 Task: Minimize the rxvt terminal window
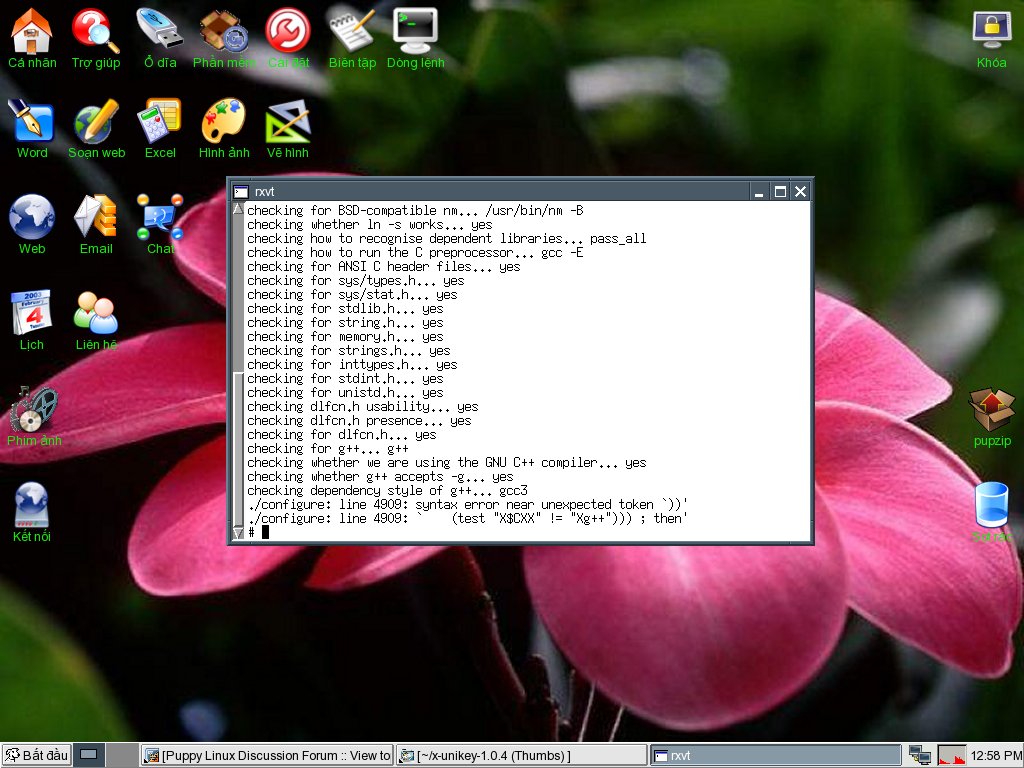coord(759,191)
